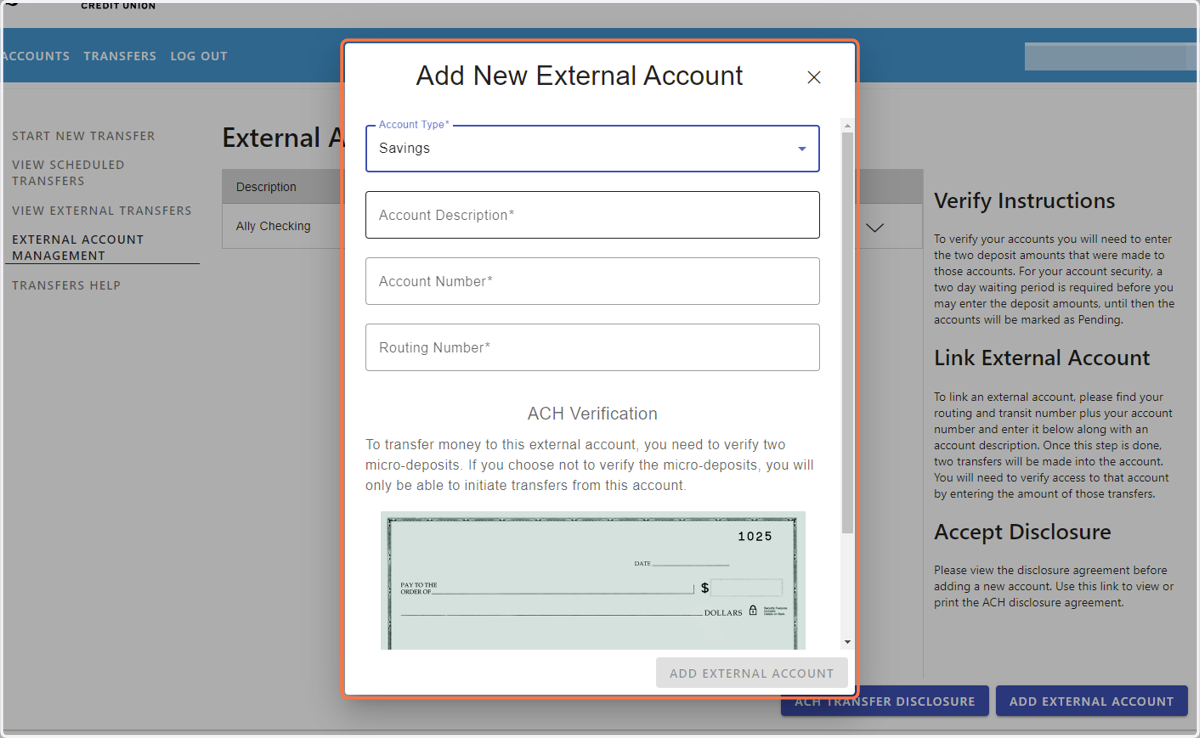The height and width of the screenshot is (738, 1200).
Task: Click the Account Number field
Action: click(592, 281)
